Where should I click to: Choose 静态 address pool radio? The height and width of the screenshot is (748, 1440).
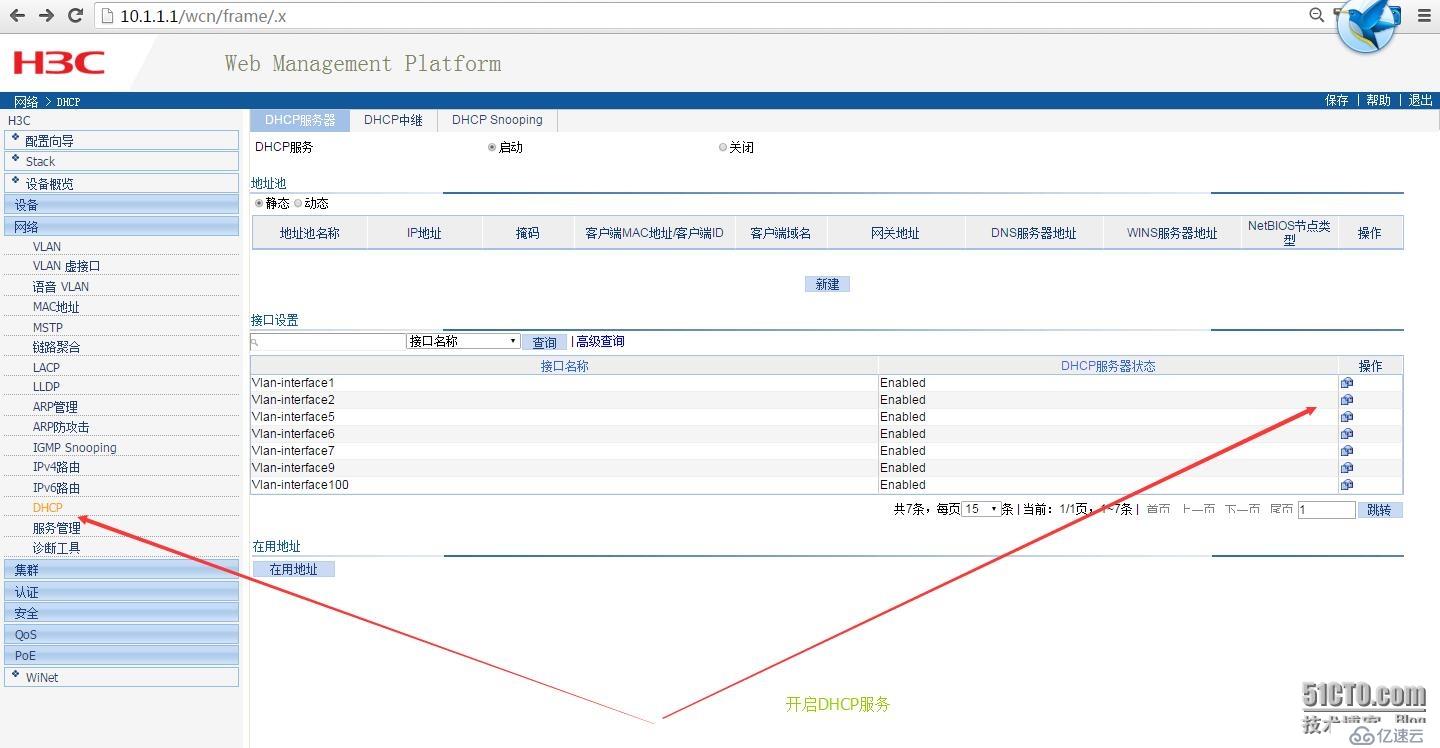point(259,203)
